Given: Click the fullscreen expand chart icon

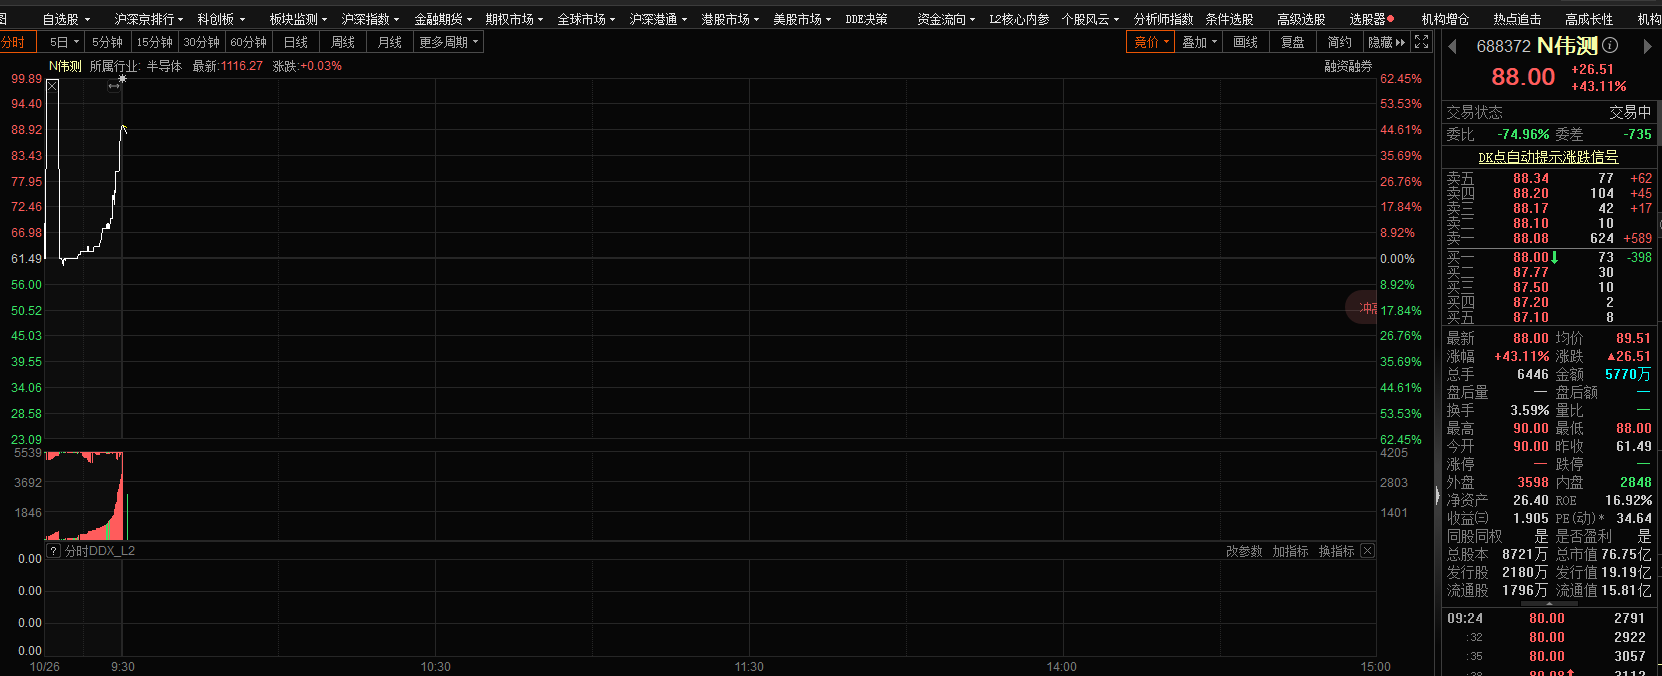Looking at the screenshot, I should [1422, 42].
